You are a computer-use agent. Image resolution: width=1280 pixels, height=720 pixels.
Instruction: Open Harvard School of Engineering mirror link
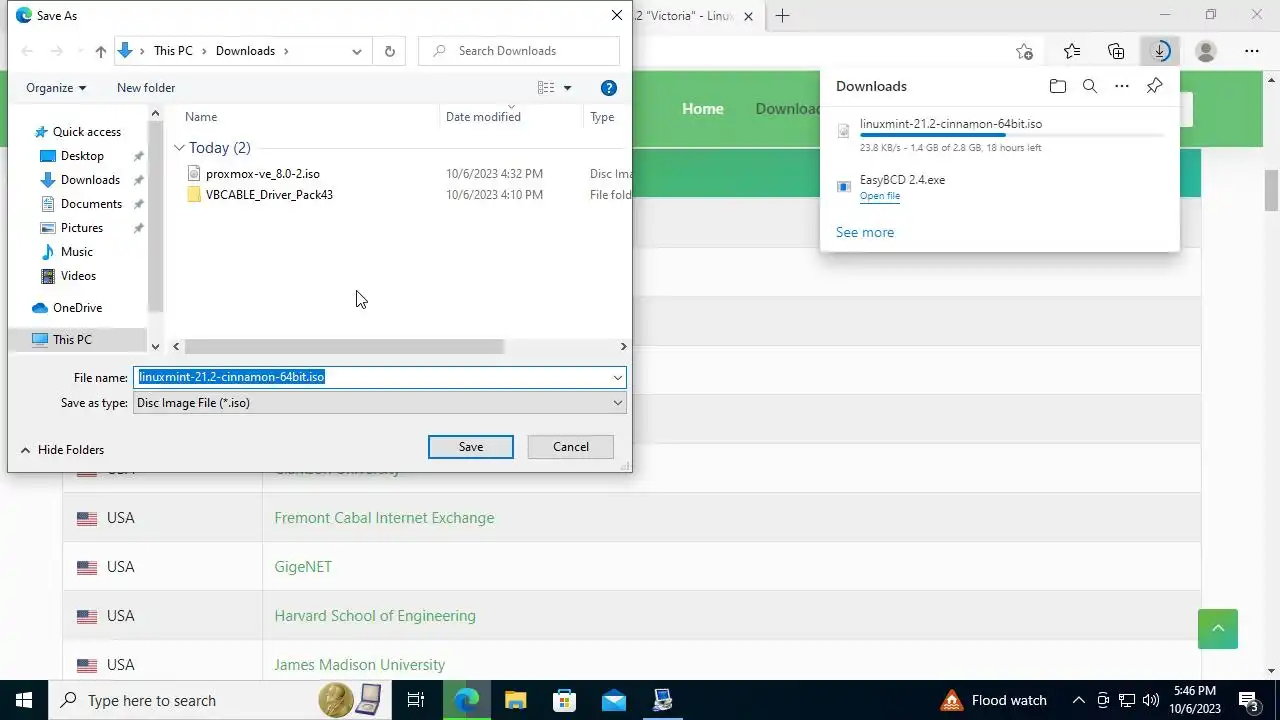coord(375,616)
